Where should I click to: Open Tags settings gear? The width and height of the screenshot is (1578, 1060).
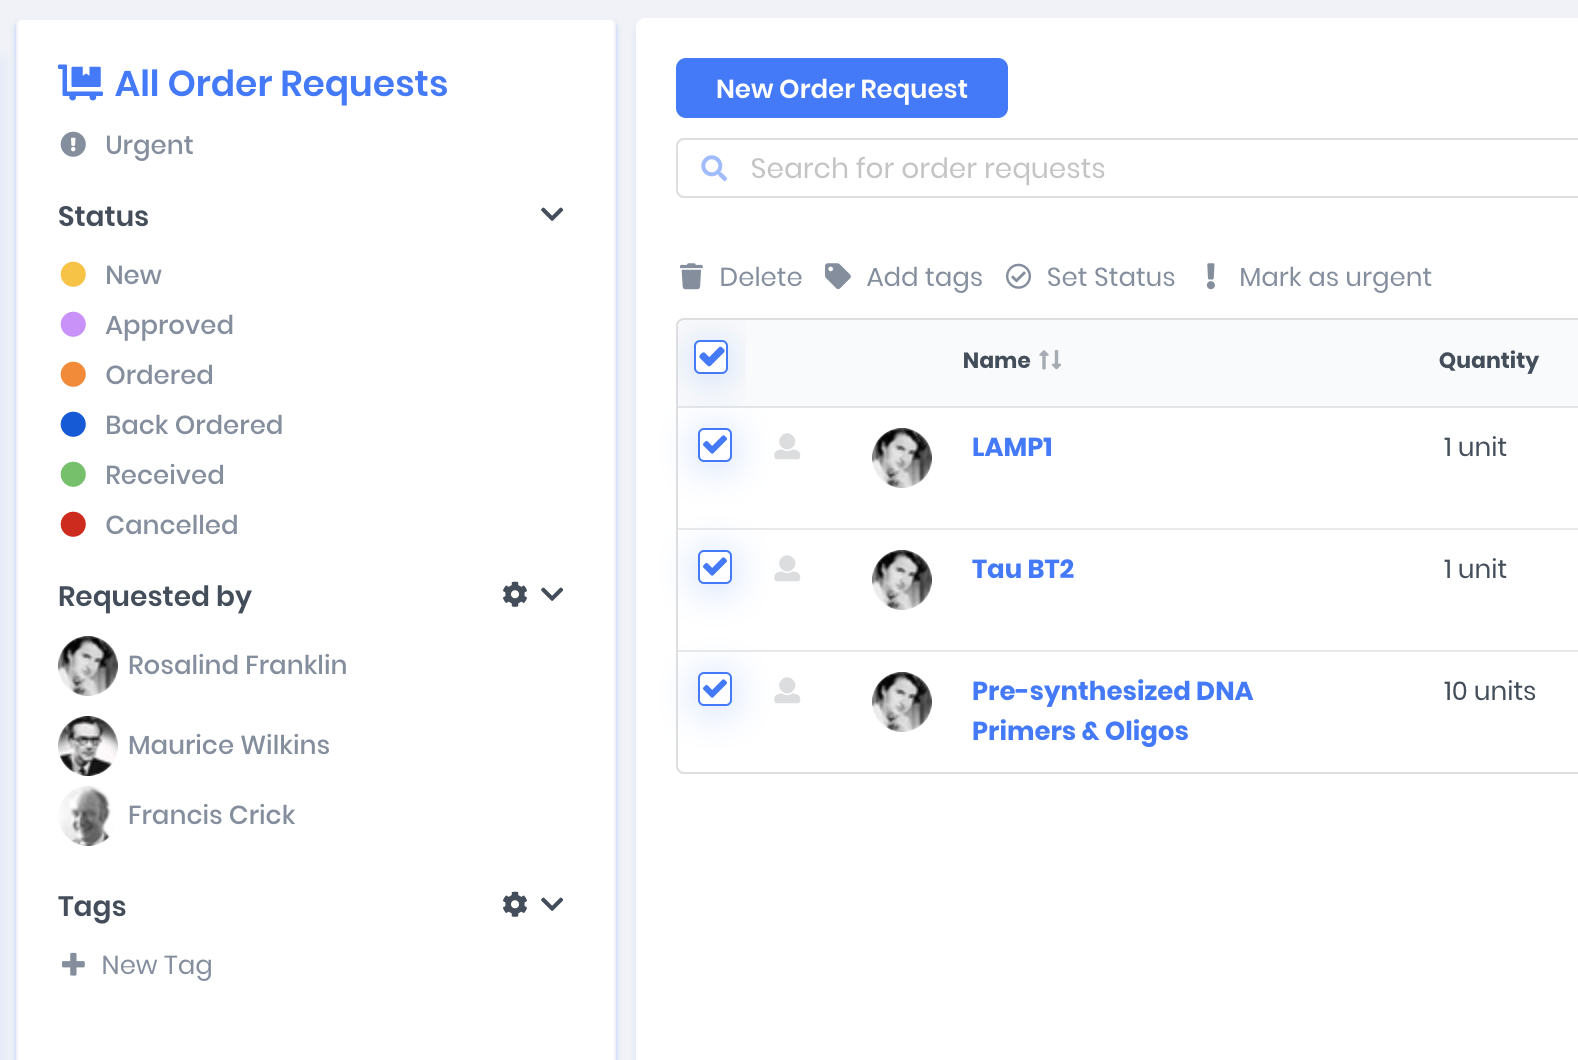[x=515, y=905]
